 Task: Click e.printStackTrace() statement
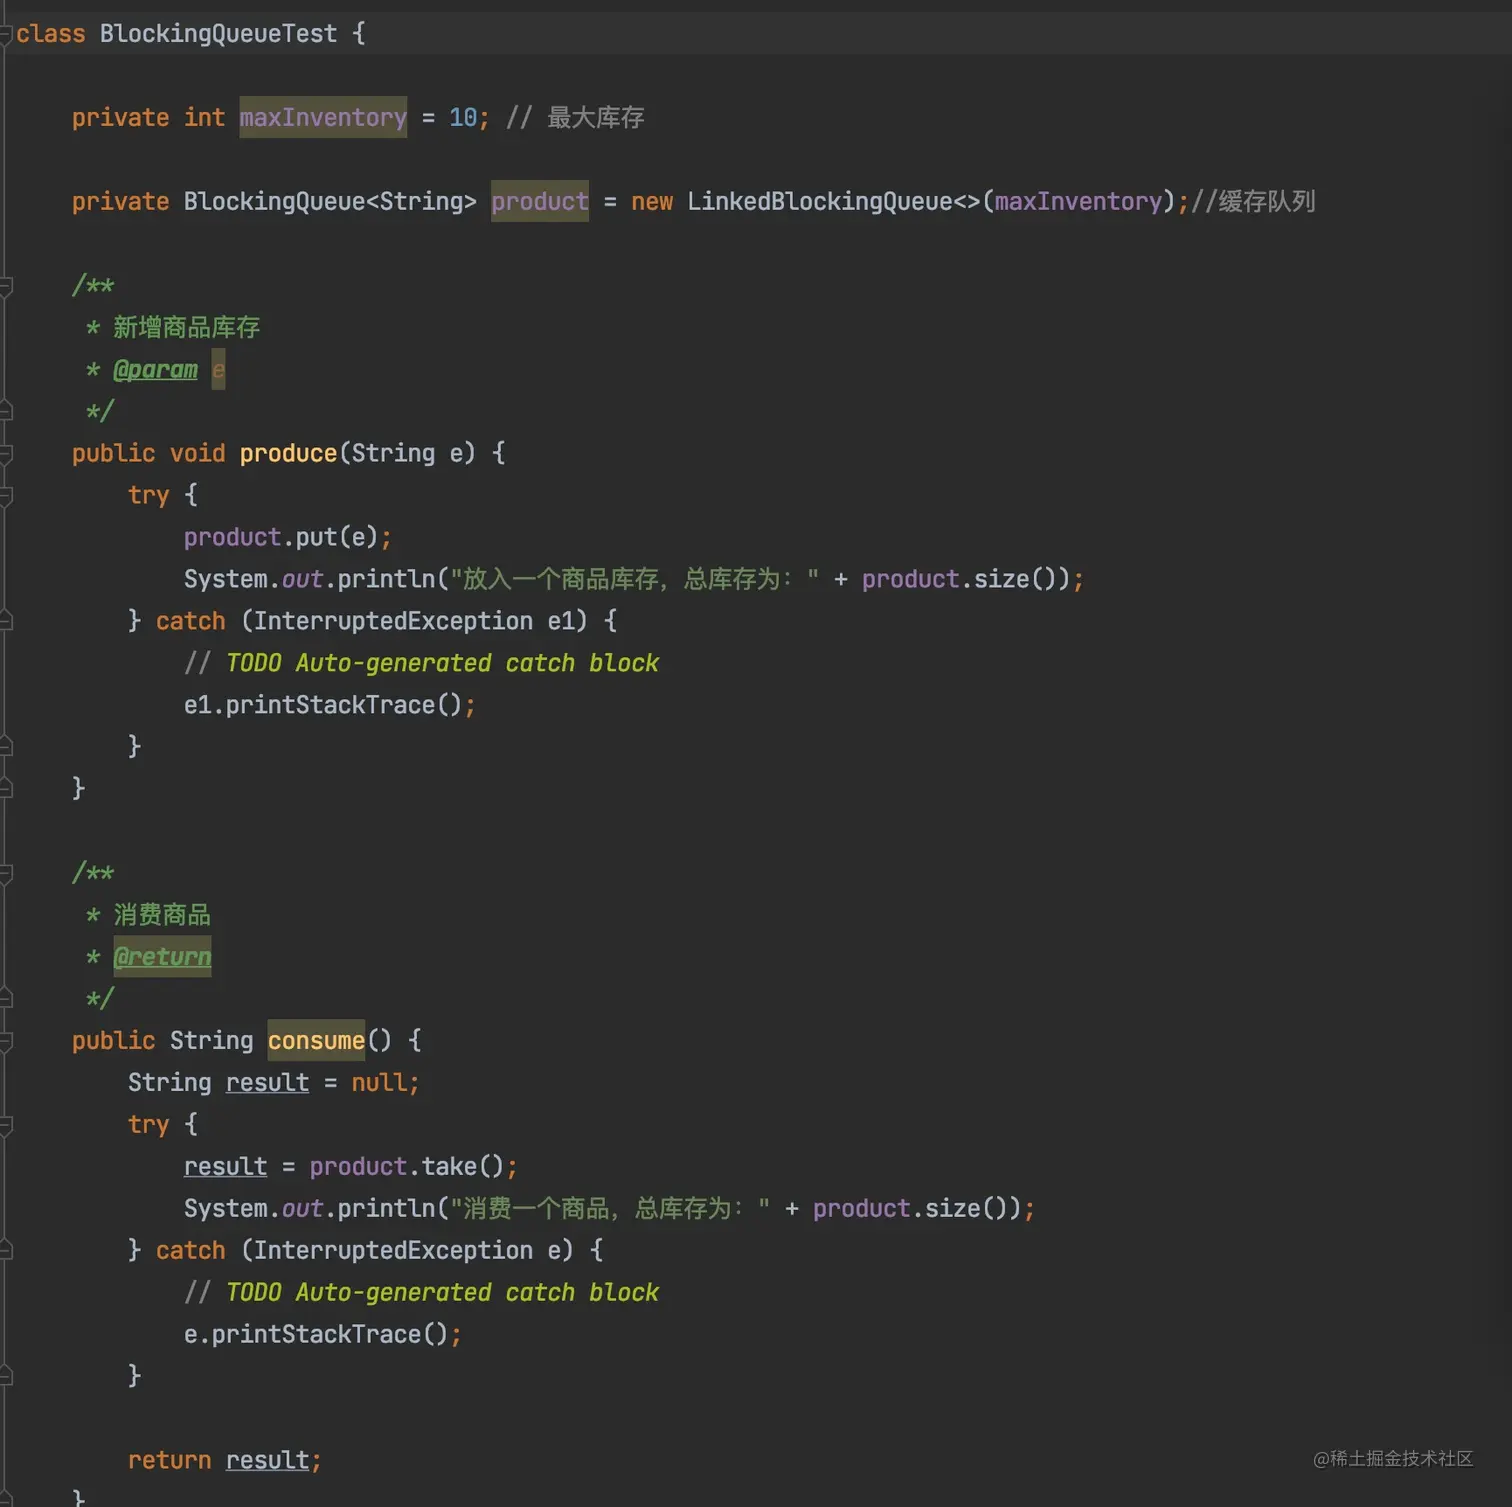pos(322,1335)
